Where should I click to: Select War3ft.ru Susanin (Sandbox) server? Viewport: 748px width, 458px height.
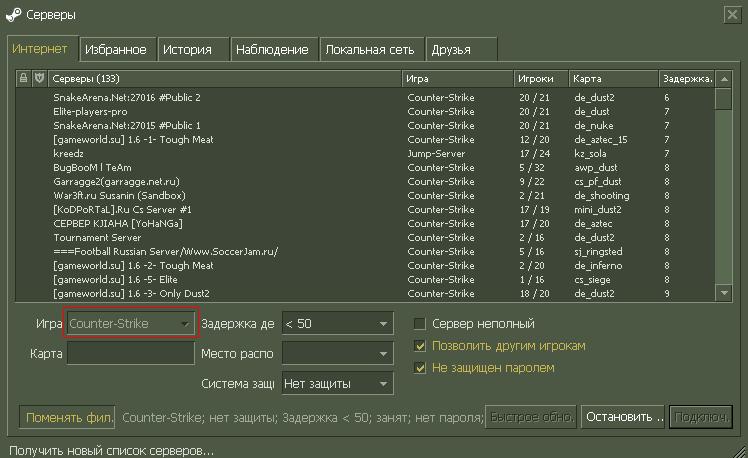pyautogui.click(x=365, y=196)
